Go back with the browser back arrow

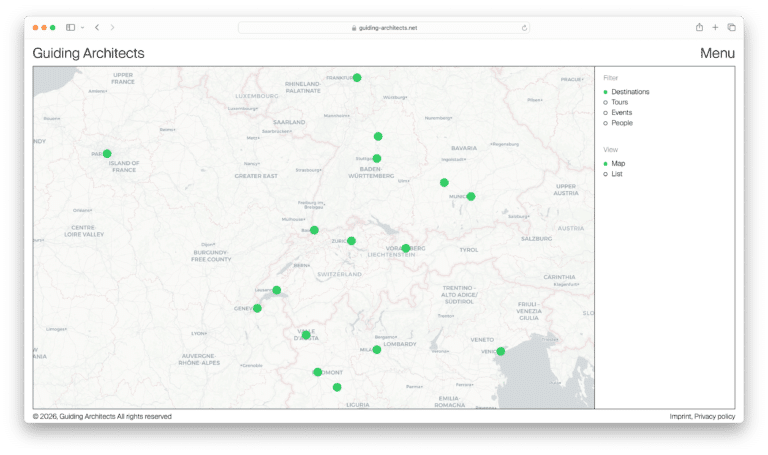click(x=97, y=27)
